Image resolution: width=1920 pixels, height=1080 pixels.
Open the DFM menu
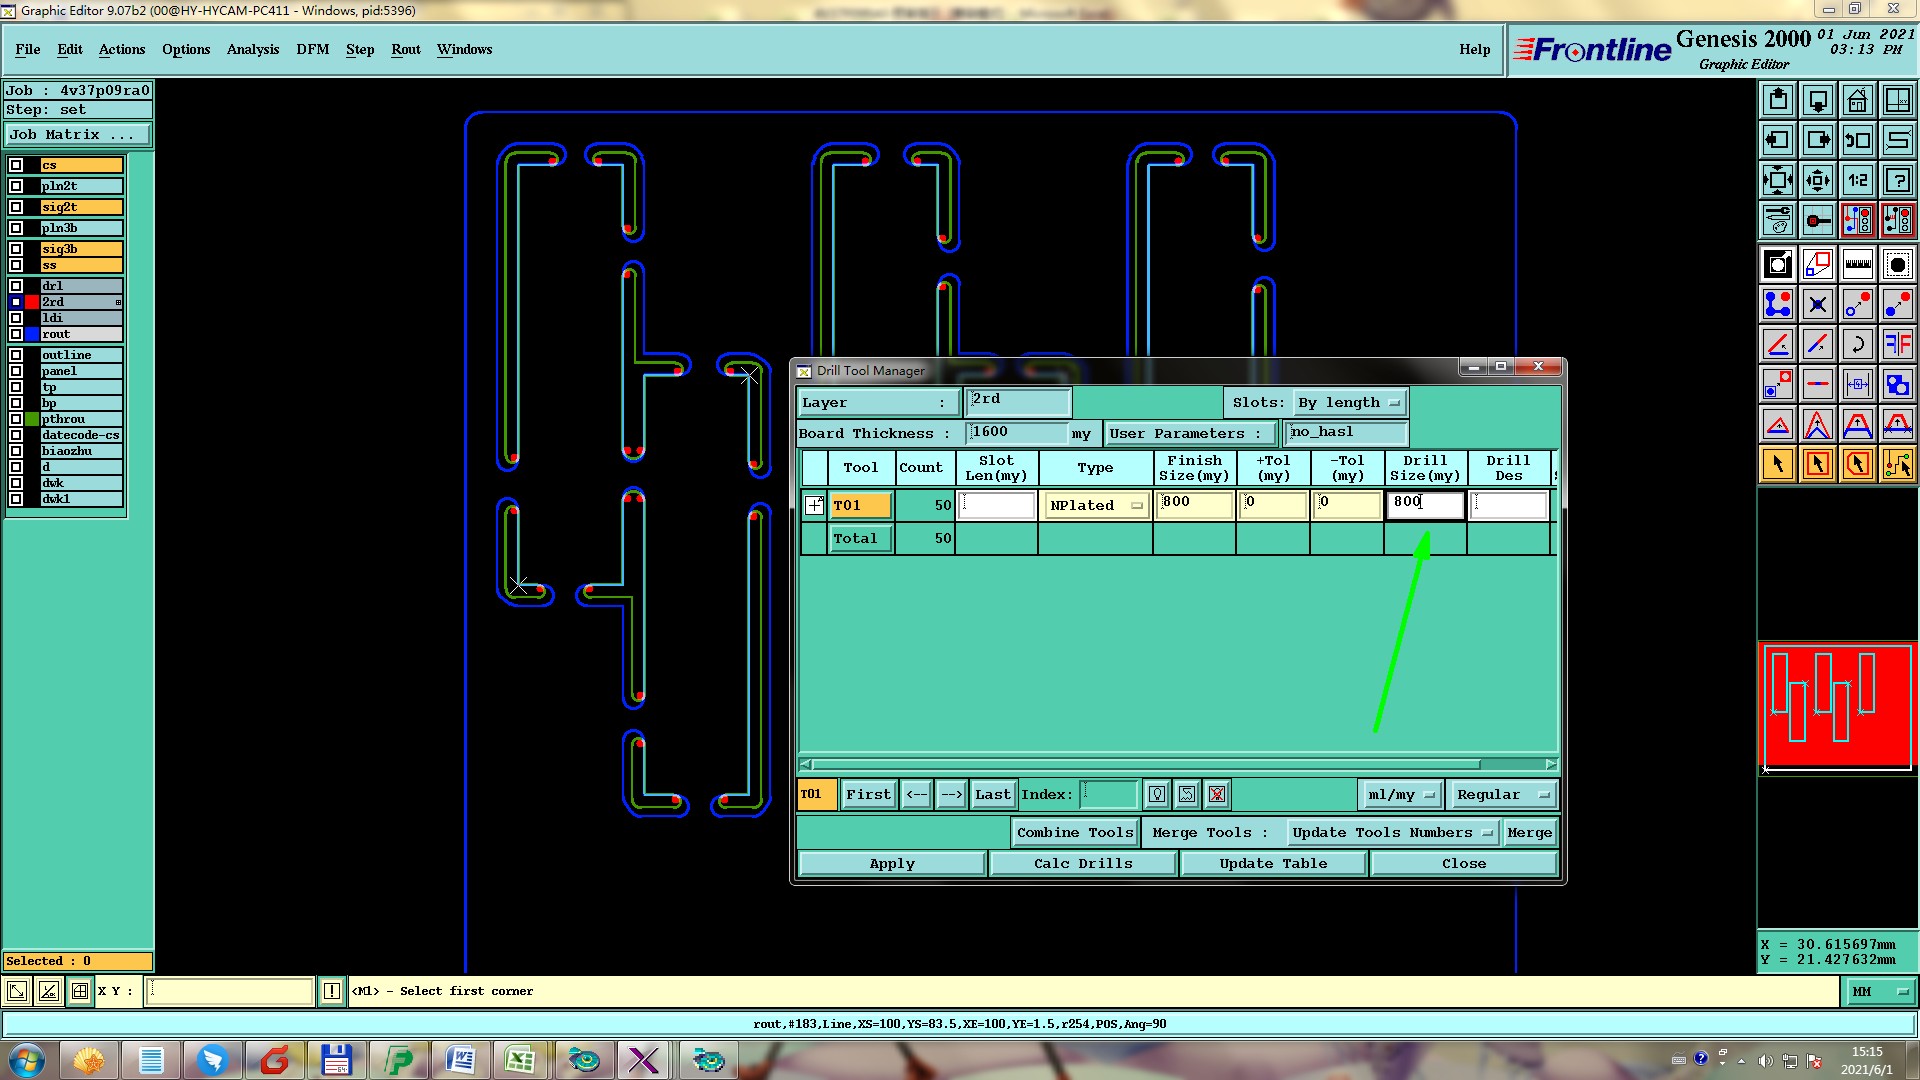tap(312, 49)
